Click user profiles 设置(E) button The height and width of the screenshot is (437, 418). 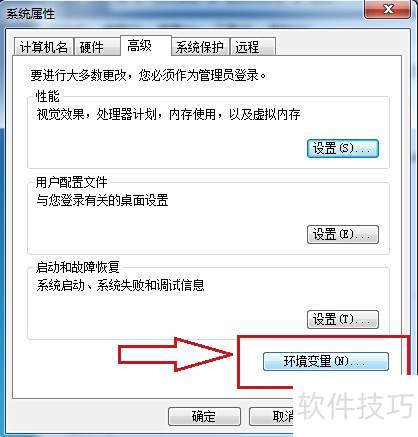point(343,234)
